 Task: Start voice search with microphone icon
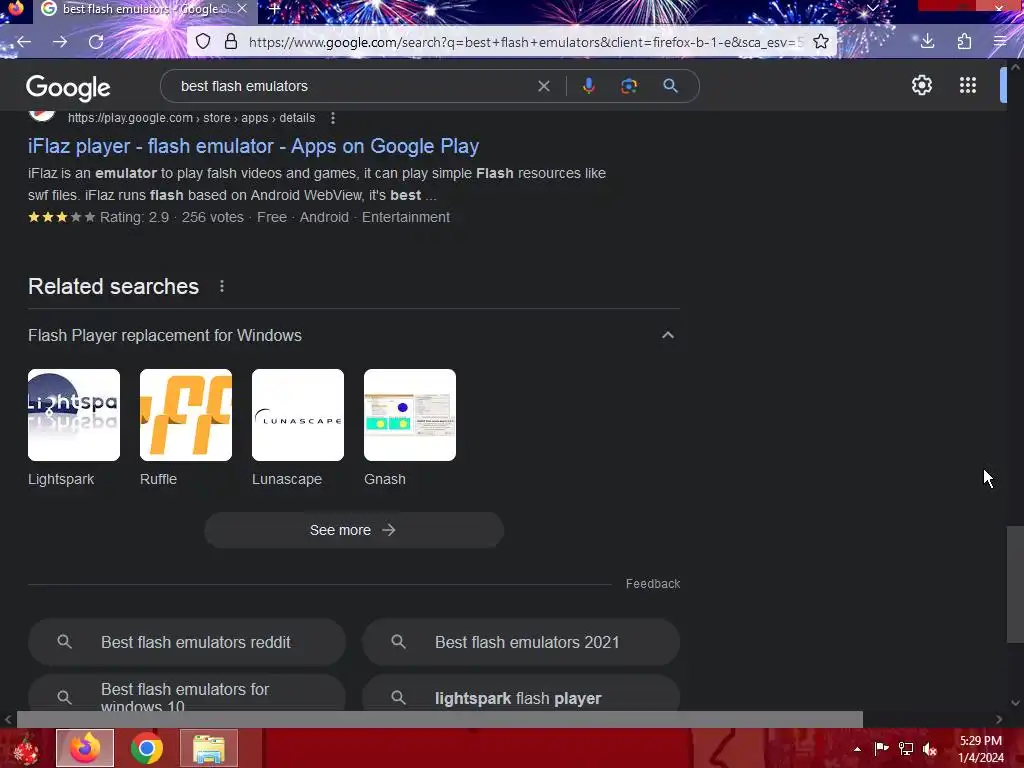(x=588, y=86)
